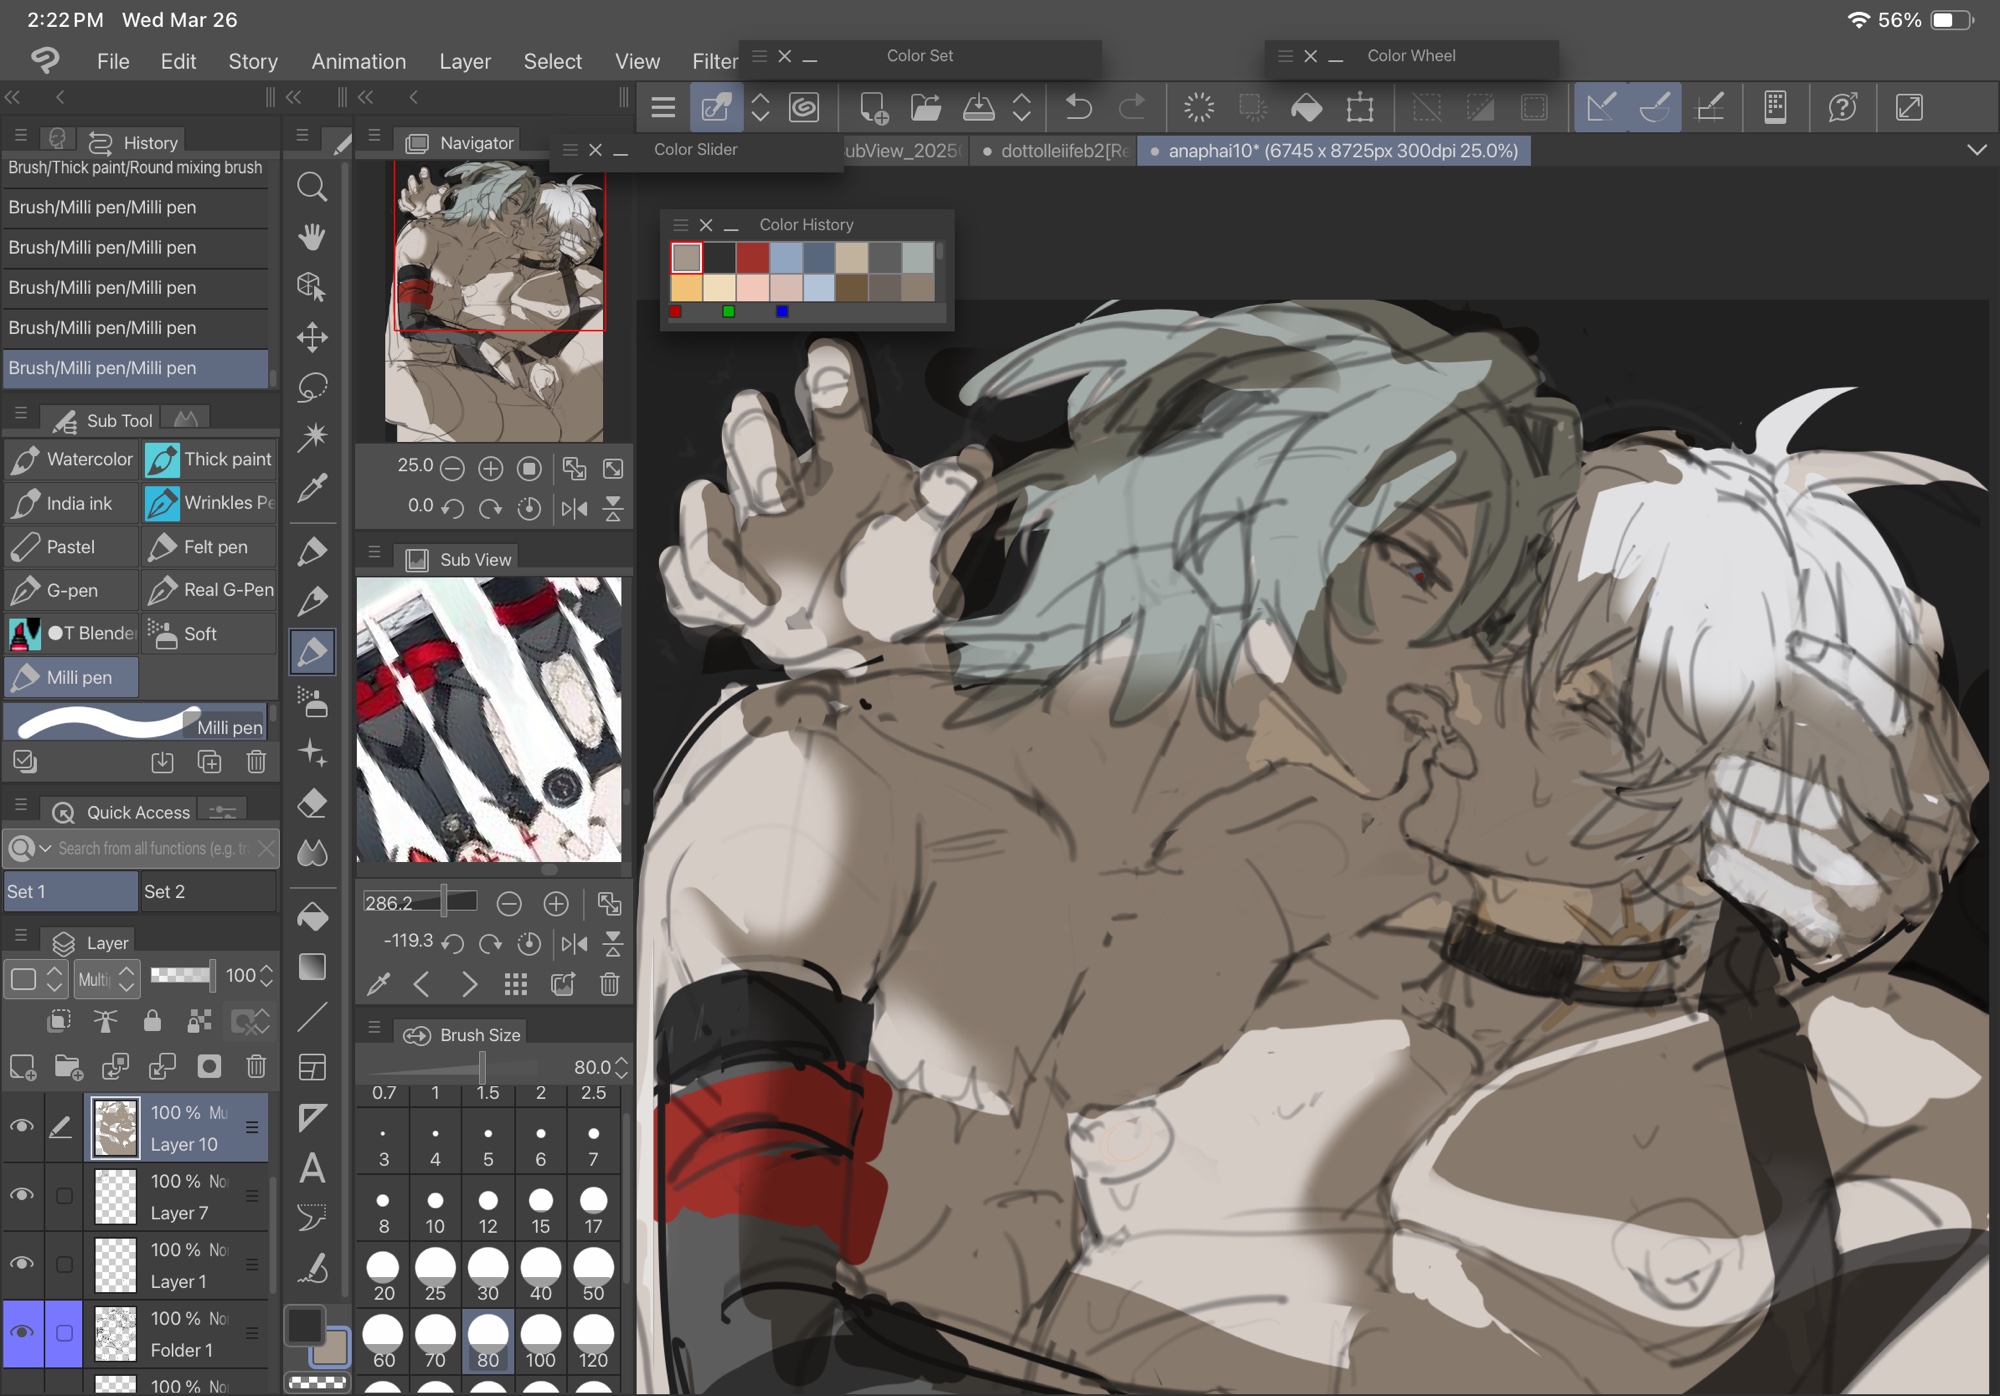
Task: Pick the red swatch in Color History
Action: 752,257
